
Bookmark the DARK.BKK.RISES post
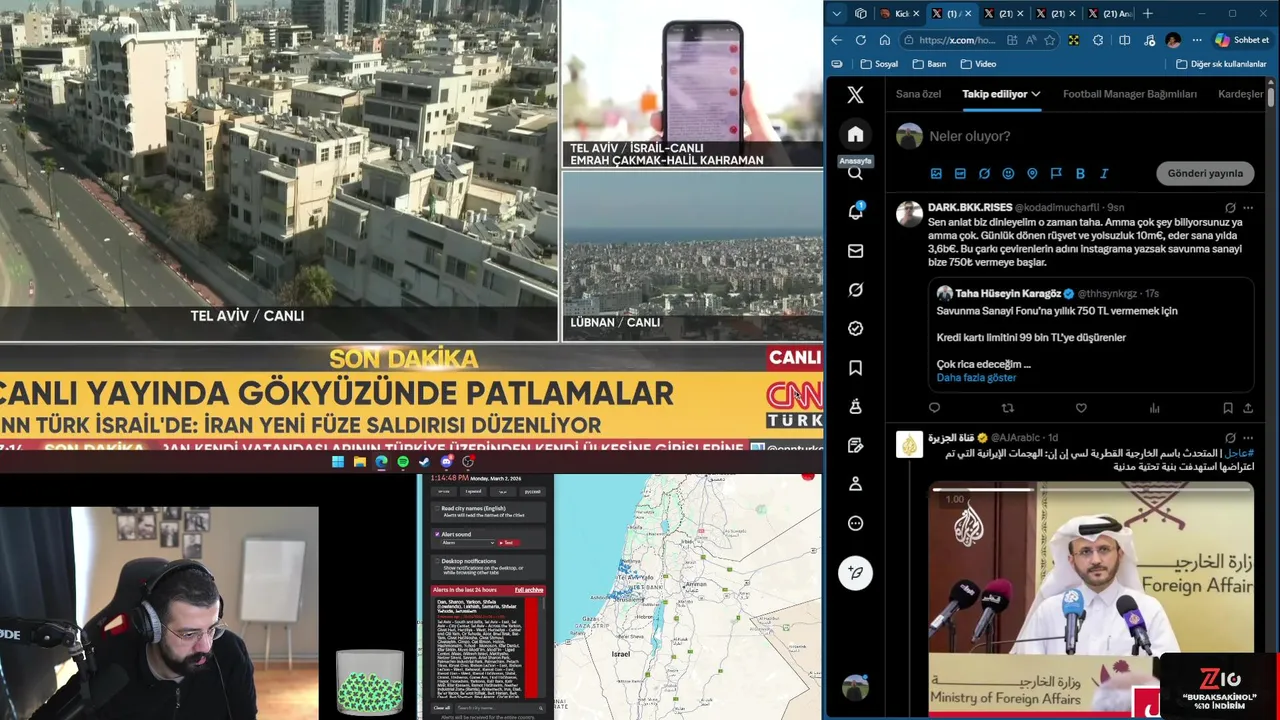[1228, 408]
